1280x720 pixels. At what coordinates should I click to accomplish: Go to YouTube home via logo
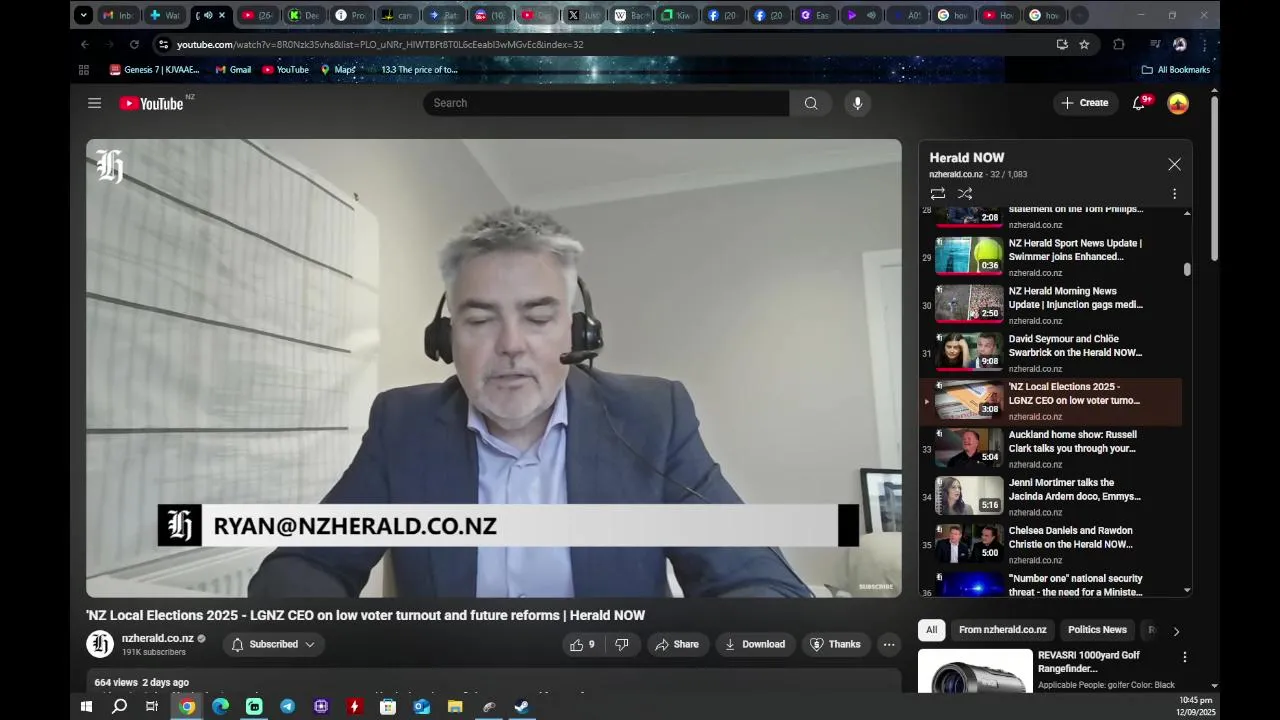coord(151,103)
